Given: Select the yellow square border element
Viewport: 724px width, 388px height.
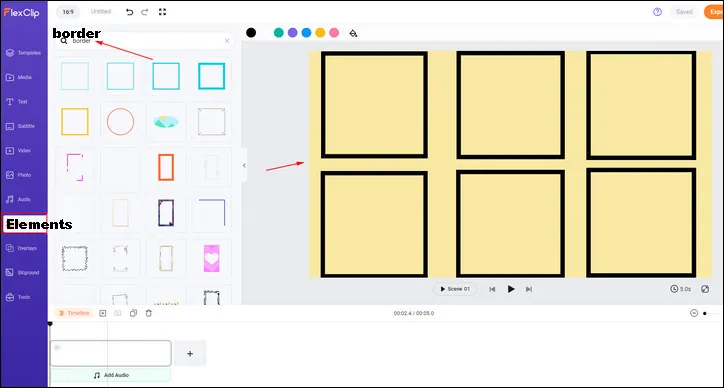Looking at the screenshot, I should (75, 122).
